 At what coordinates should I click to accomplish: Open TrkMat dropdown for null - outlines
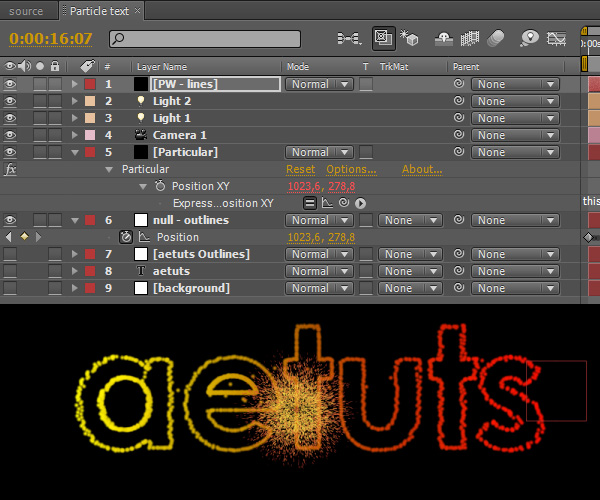(x=410, y=220)
